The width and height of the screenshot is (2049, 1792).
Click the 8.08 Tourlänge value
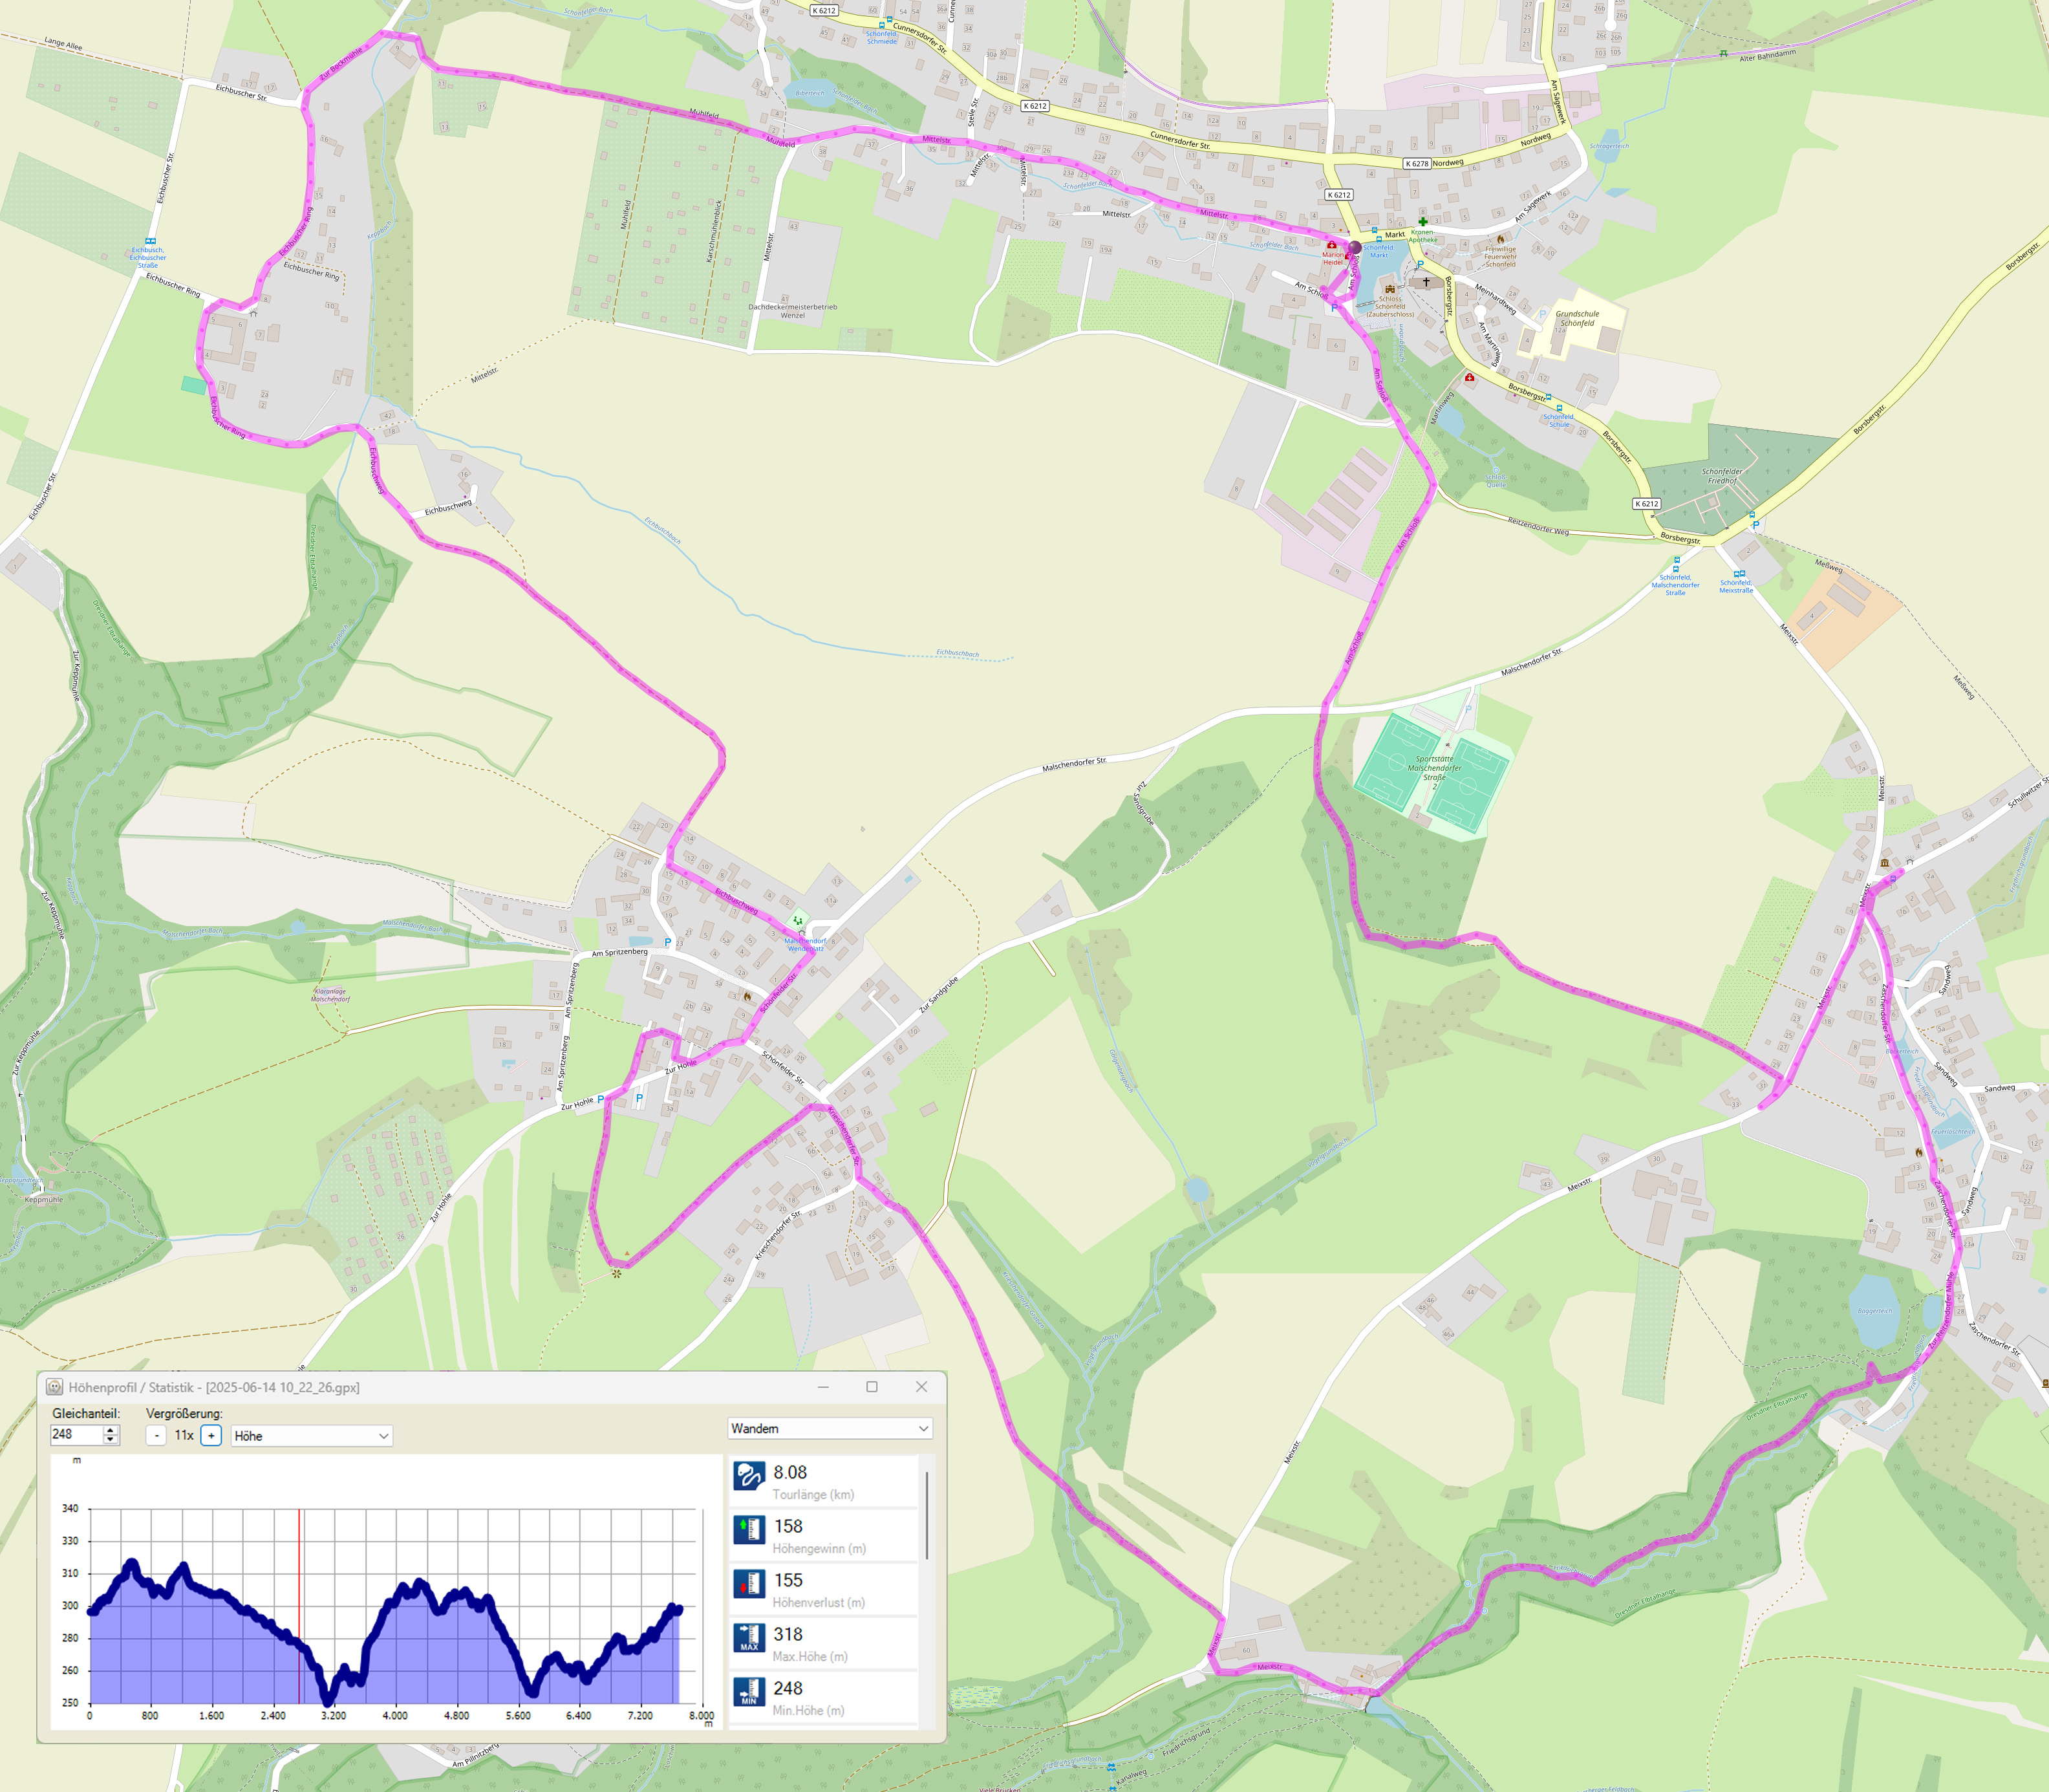pyautogui.click(x=790, y=1472)
